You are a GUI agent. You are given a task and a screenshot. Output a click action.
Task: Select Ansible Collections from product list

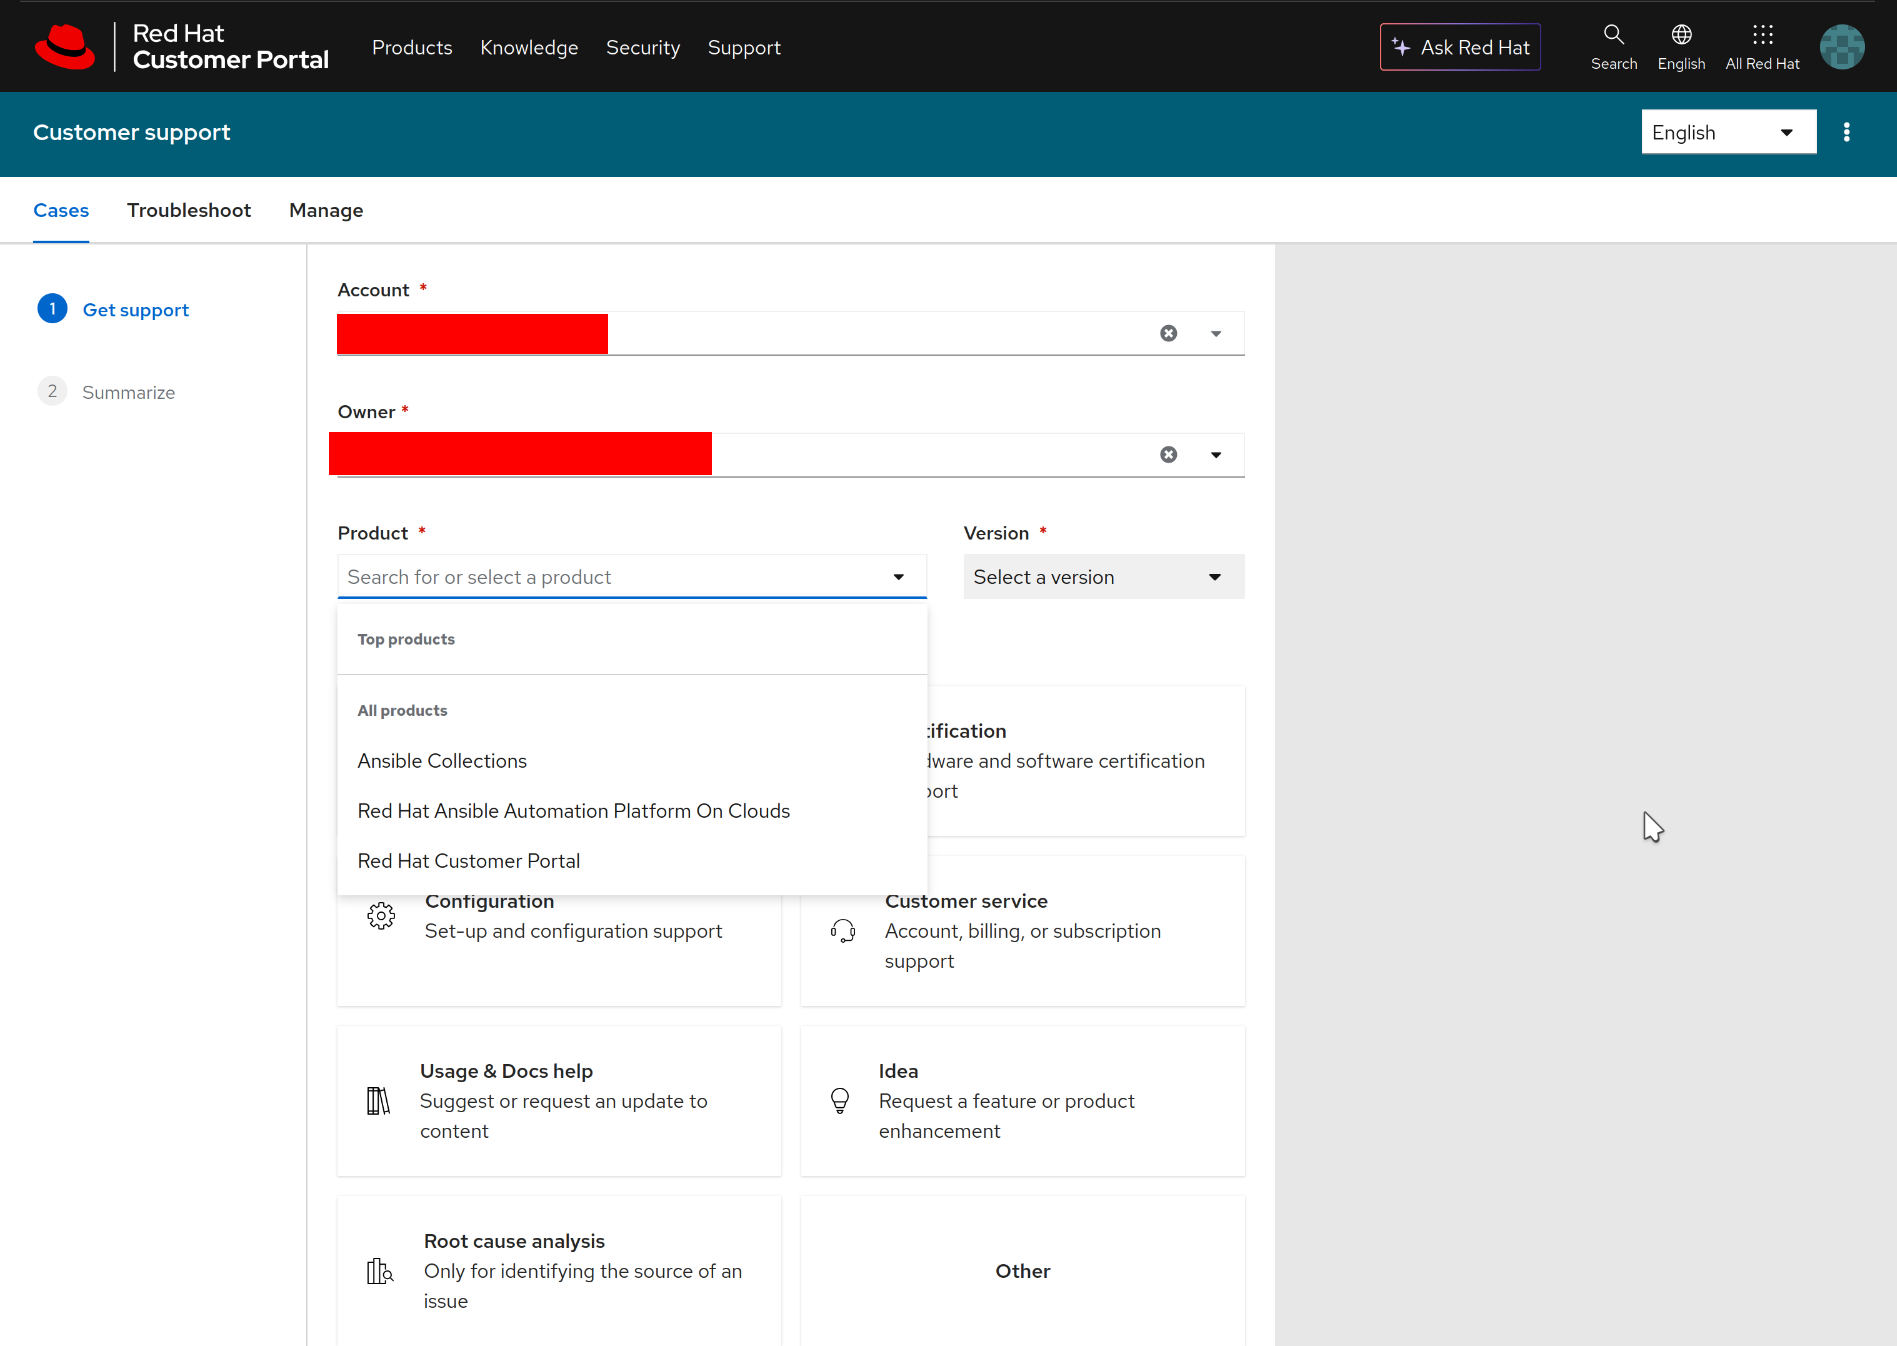(632, 761)
